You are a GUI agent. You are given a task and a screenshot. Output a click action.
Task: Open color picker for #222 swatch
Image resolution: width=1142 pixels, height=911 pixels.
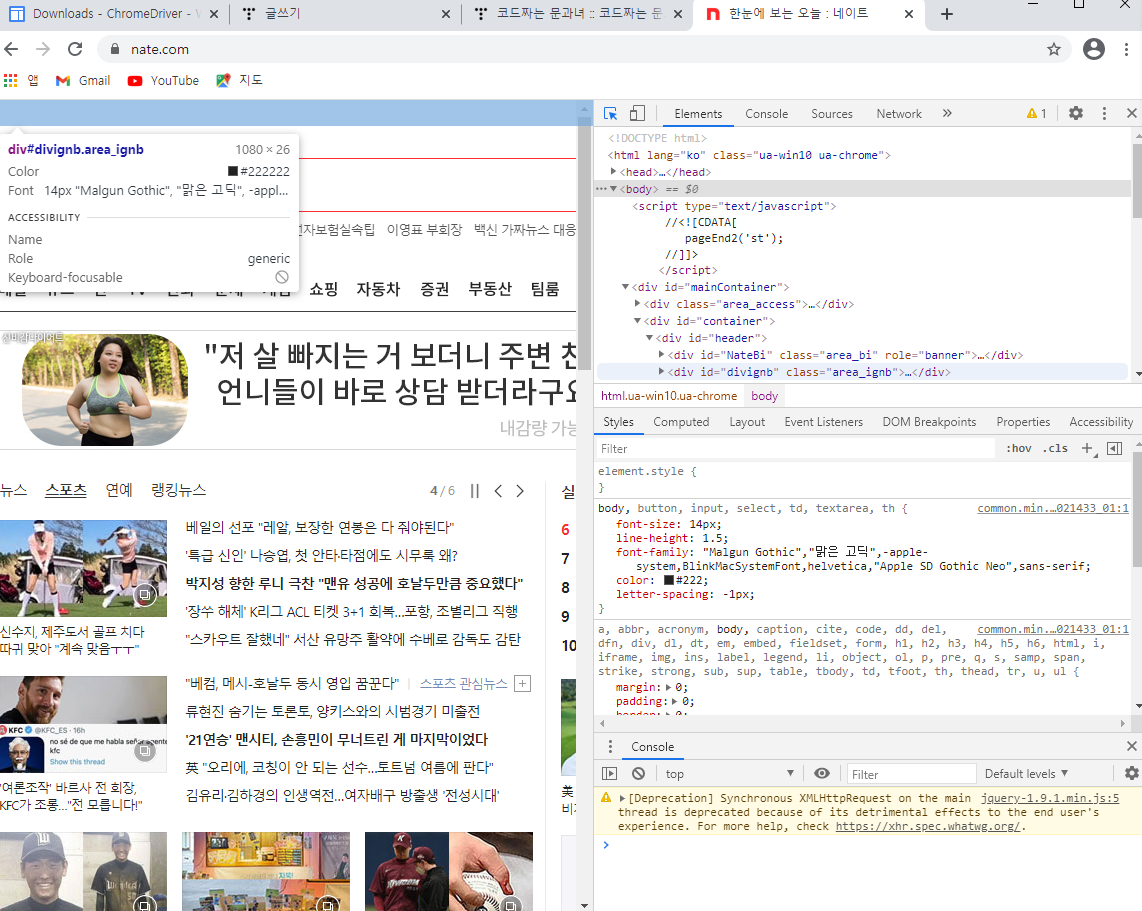[669, 581]
